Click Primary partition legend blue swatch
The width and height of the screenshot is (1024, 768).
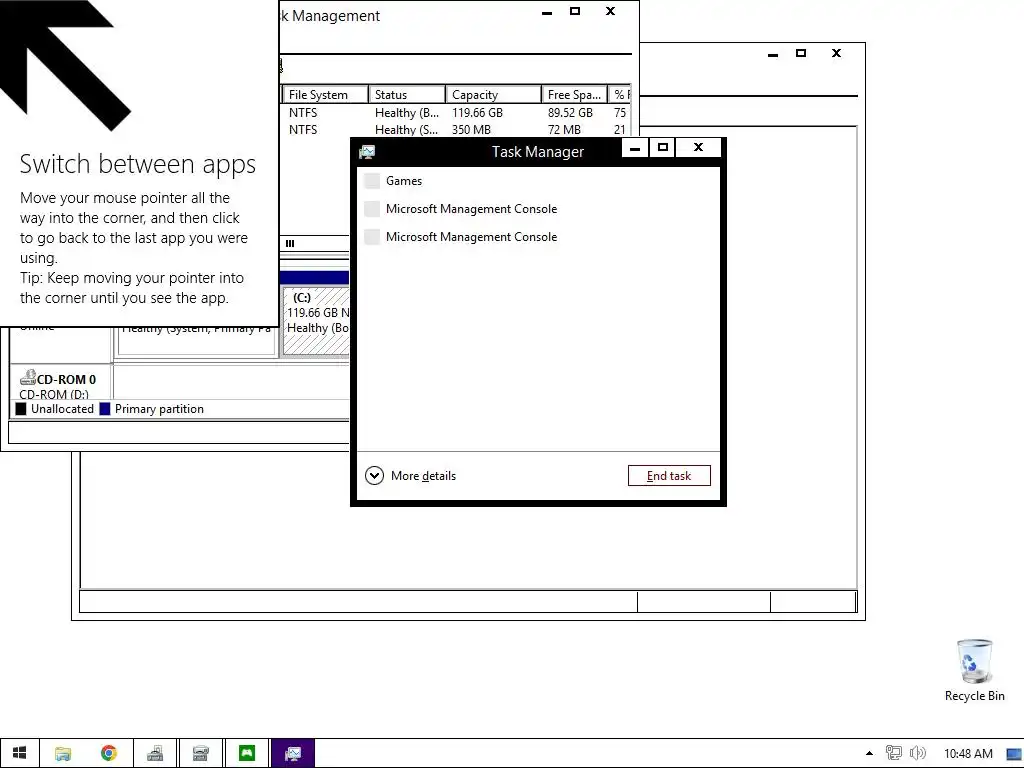pyautogui.click(x=104, y=409)
